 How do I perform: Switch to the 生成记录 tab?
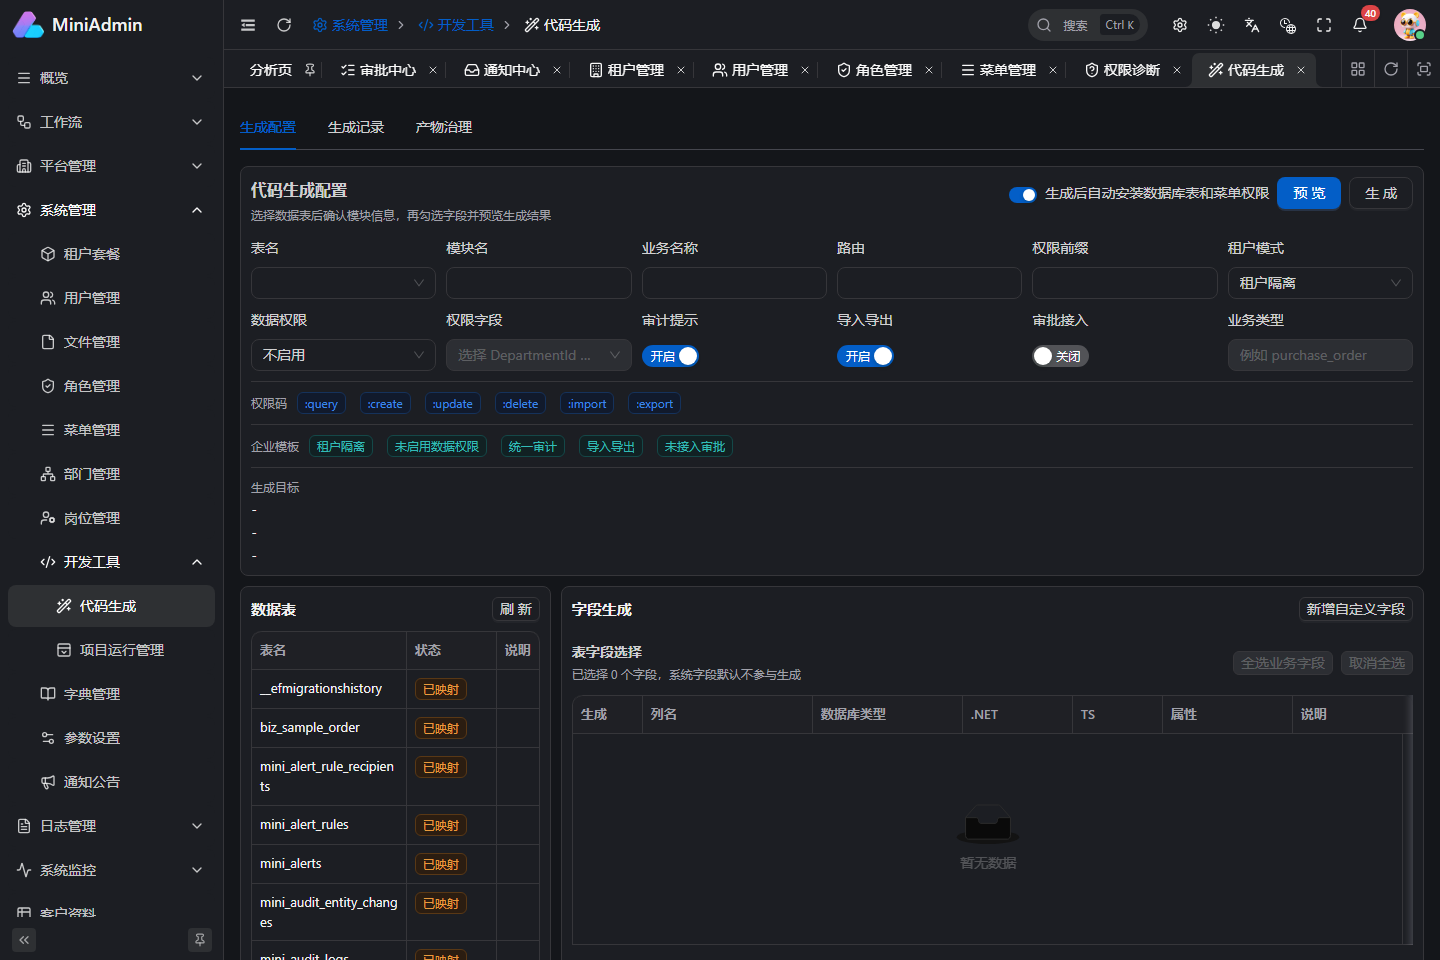click(356, 127)
